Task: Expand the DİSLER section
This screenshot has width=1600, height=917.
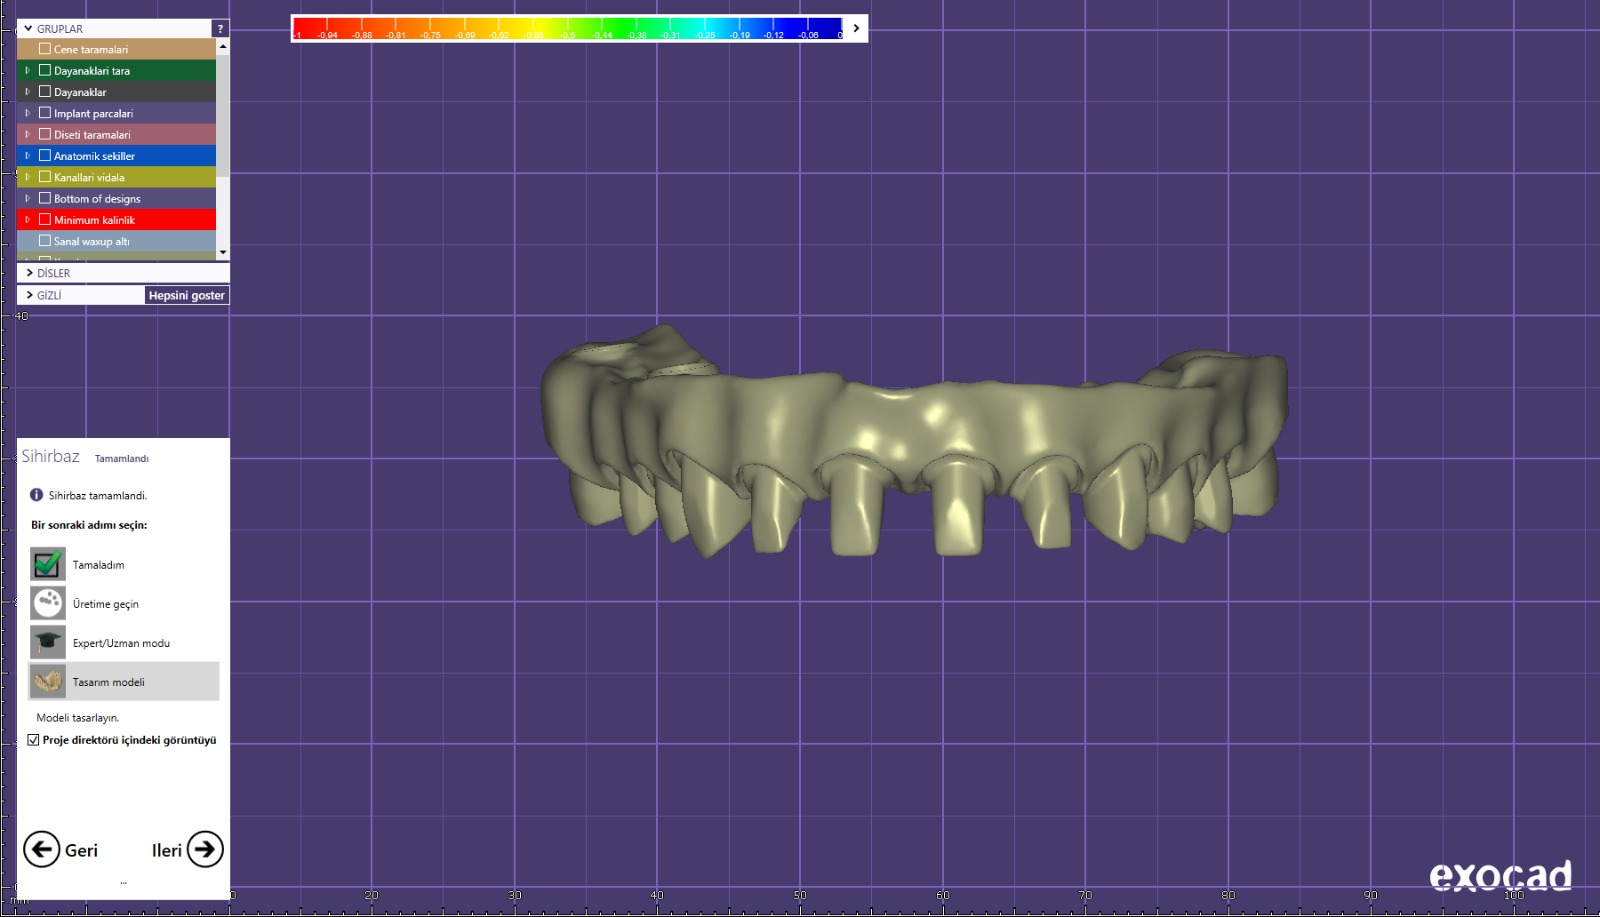Action: (x=30, y=273)
